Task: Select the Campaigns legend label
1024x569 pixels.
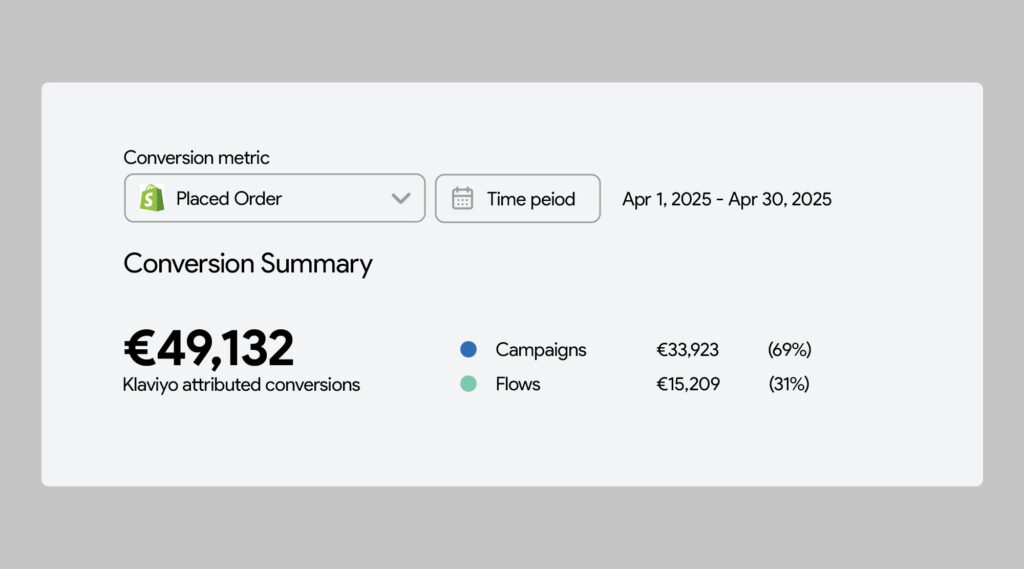Action: click(x=541, y=350)
